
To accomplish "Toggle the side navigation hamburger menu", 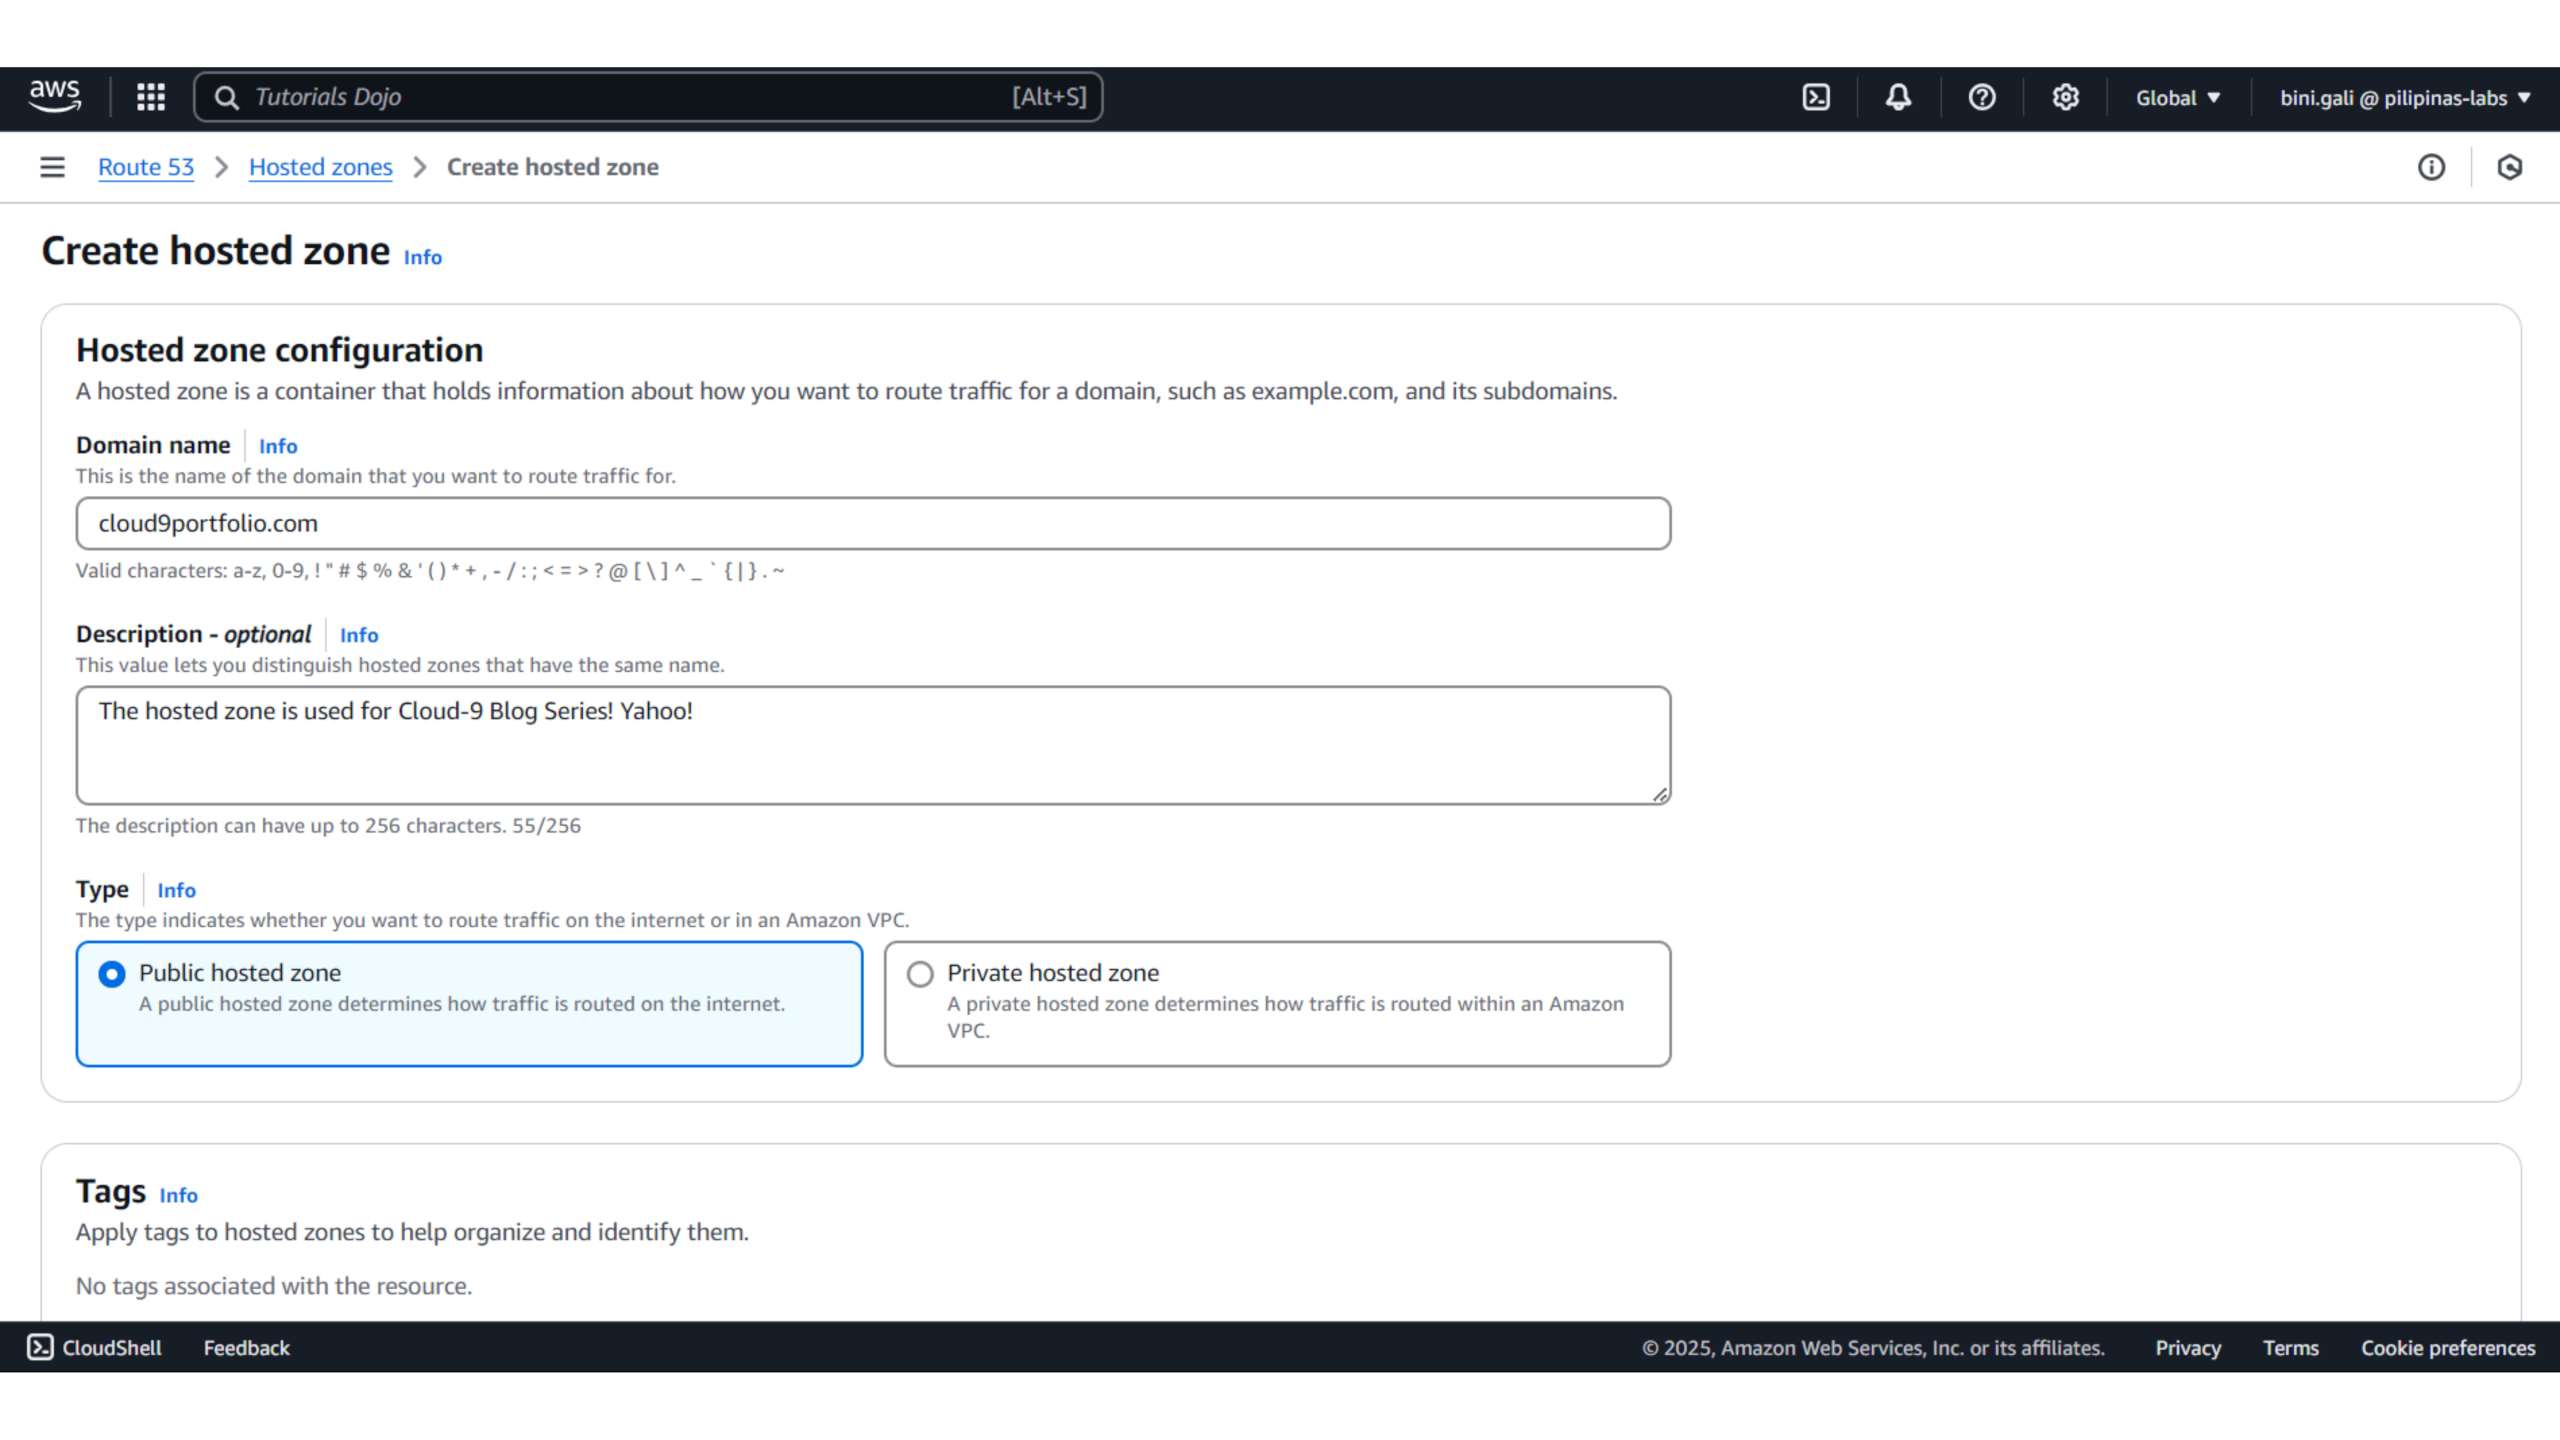I will [52, 167].
